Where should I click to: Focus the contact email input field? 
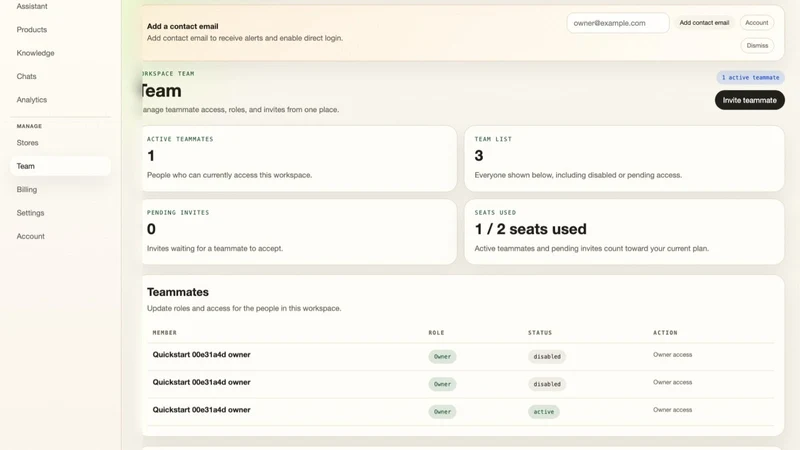click(x=618, y=23)
